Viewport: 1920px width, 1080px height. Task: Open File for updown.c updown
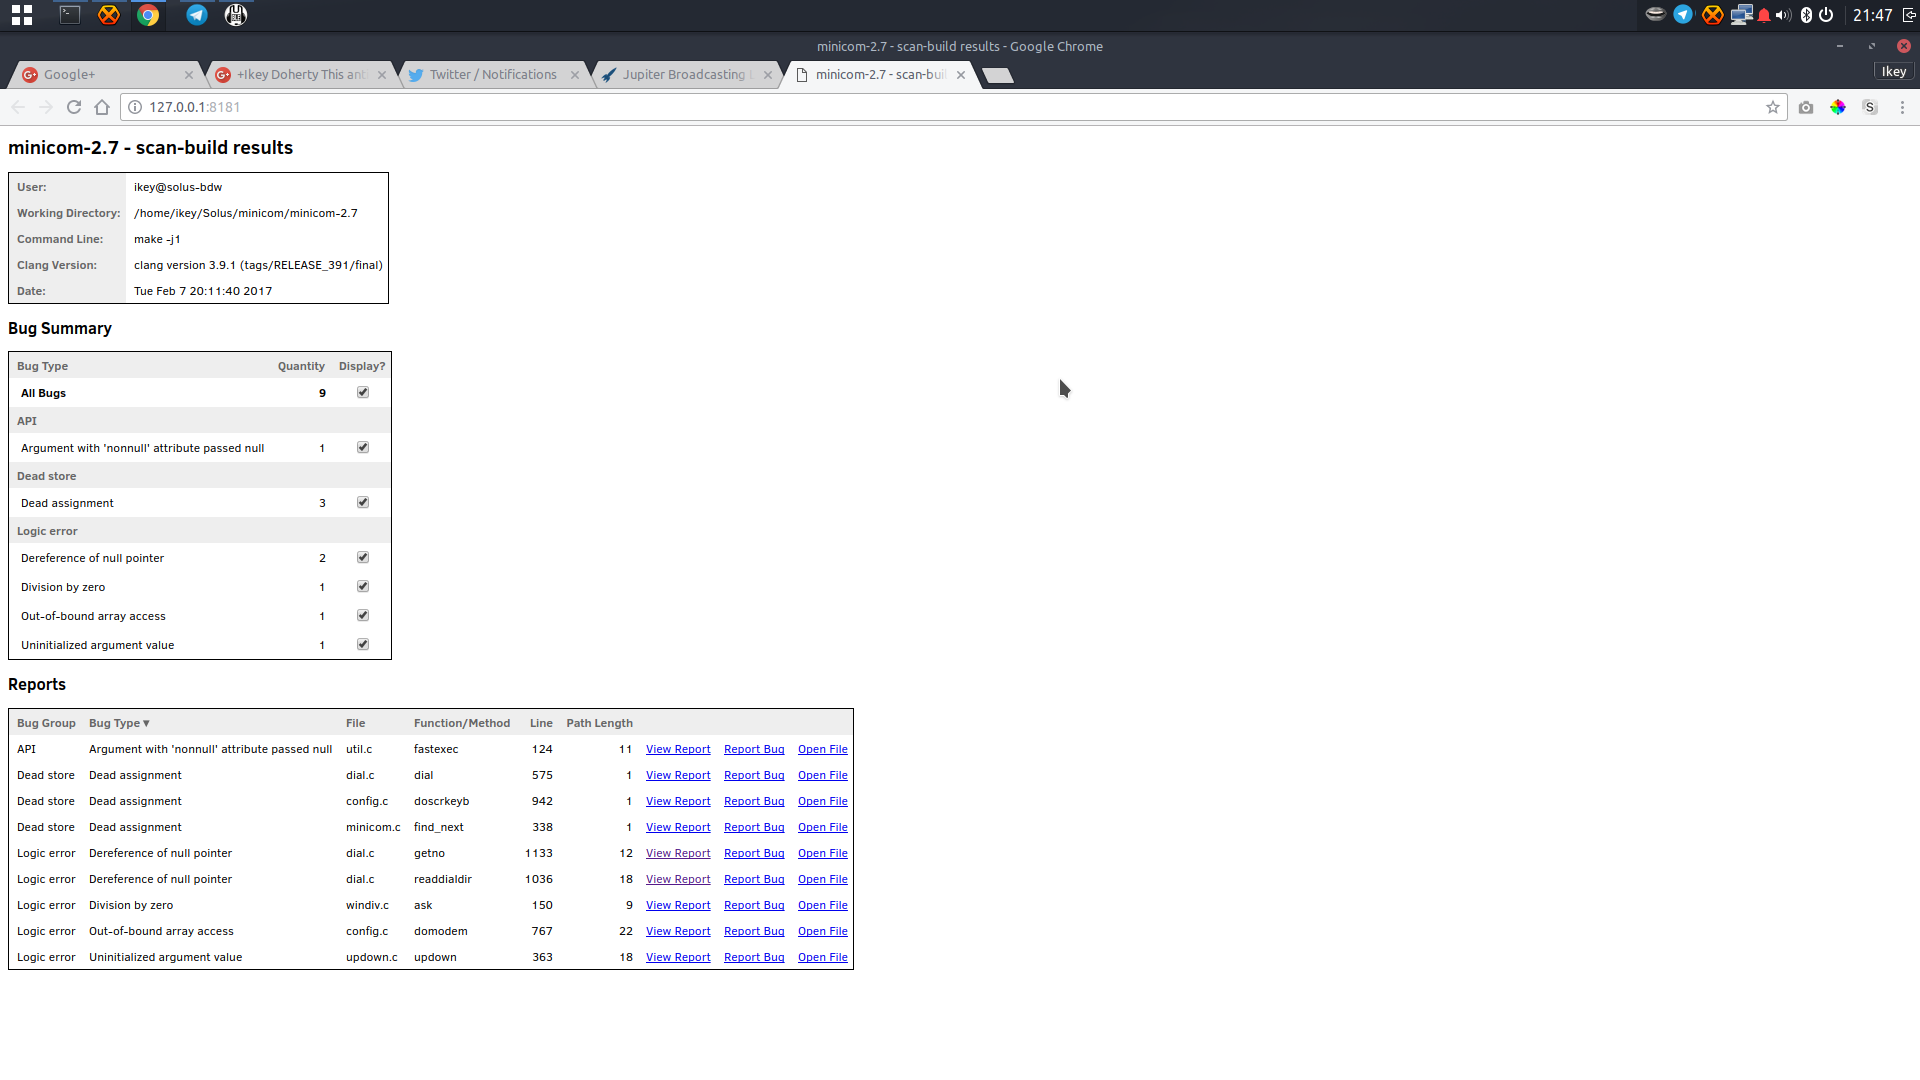coord(823,957)
